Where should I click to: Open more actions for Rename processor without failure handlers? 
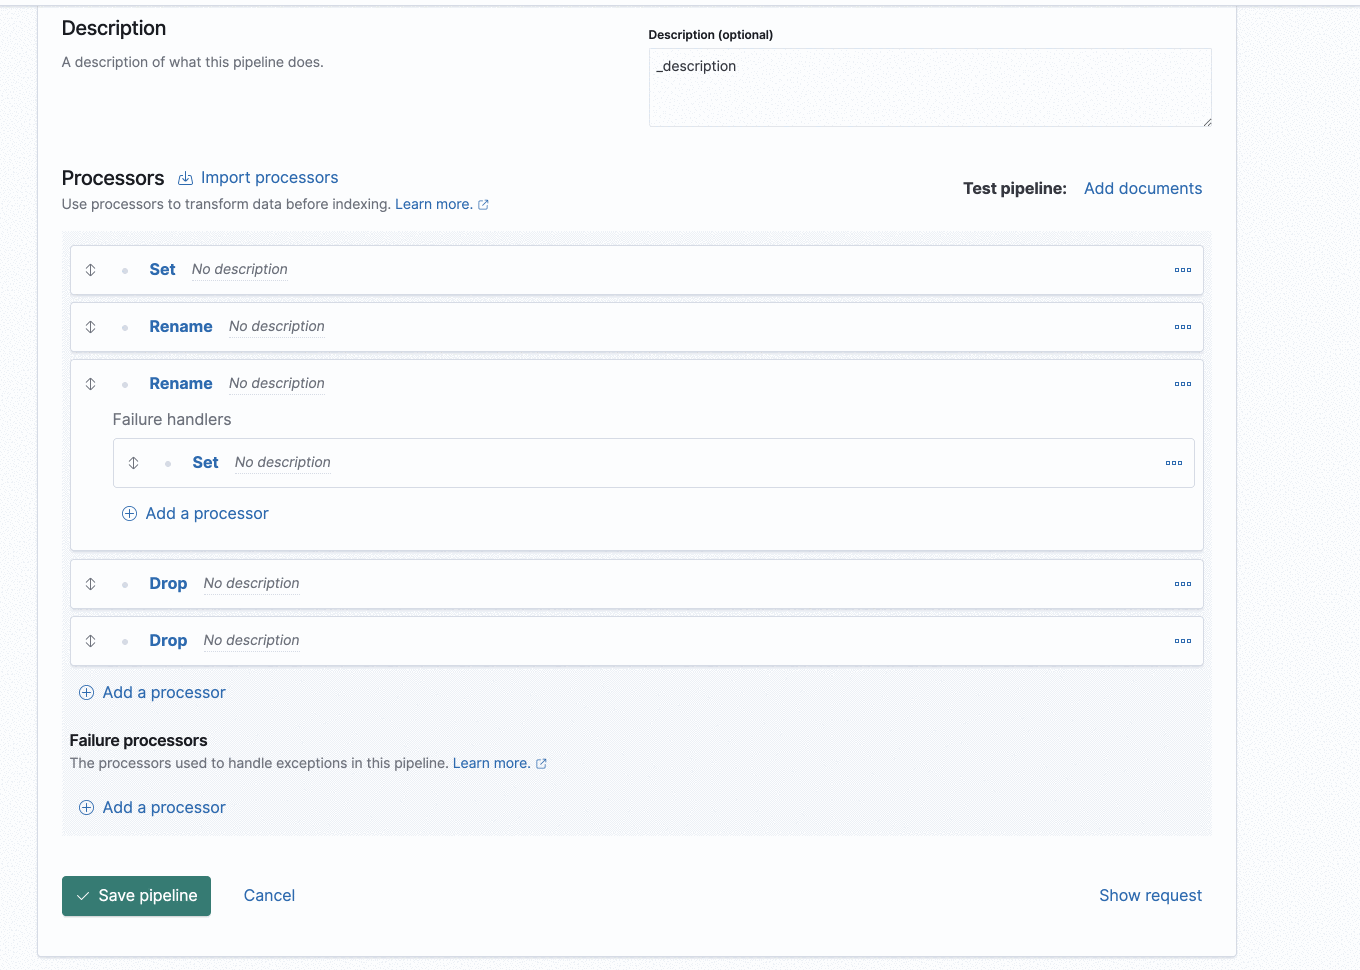(x=1183, y=327)
